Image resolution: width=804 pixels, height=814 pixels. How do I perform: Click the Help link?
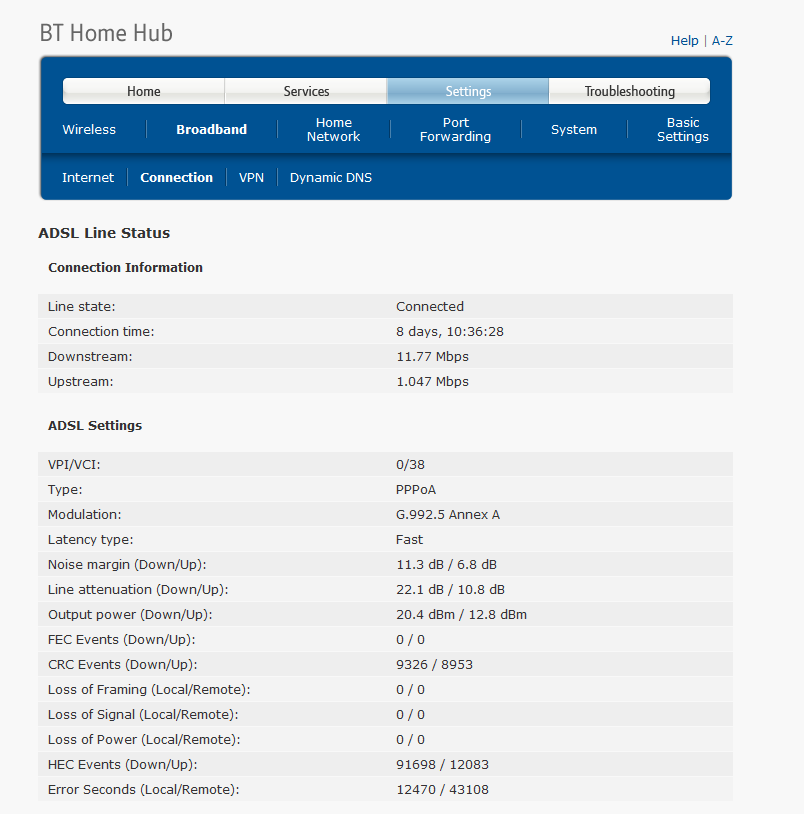pos(684,40)
